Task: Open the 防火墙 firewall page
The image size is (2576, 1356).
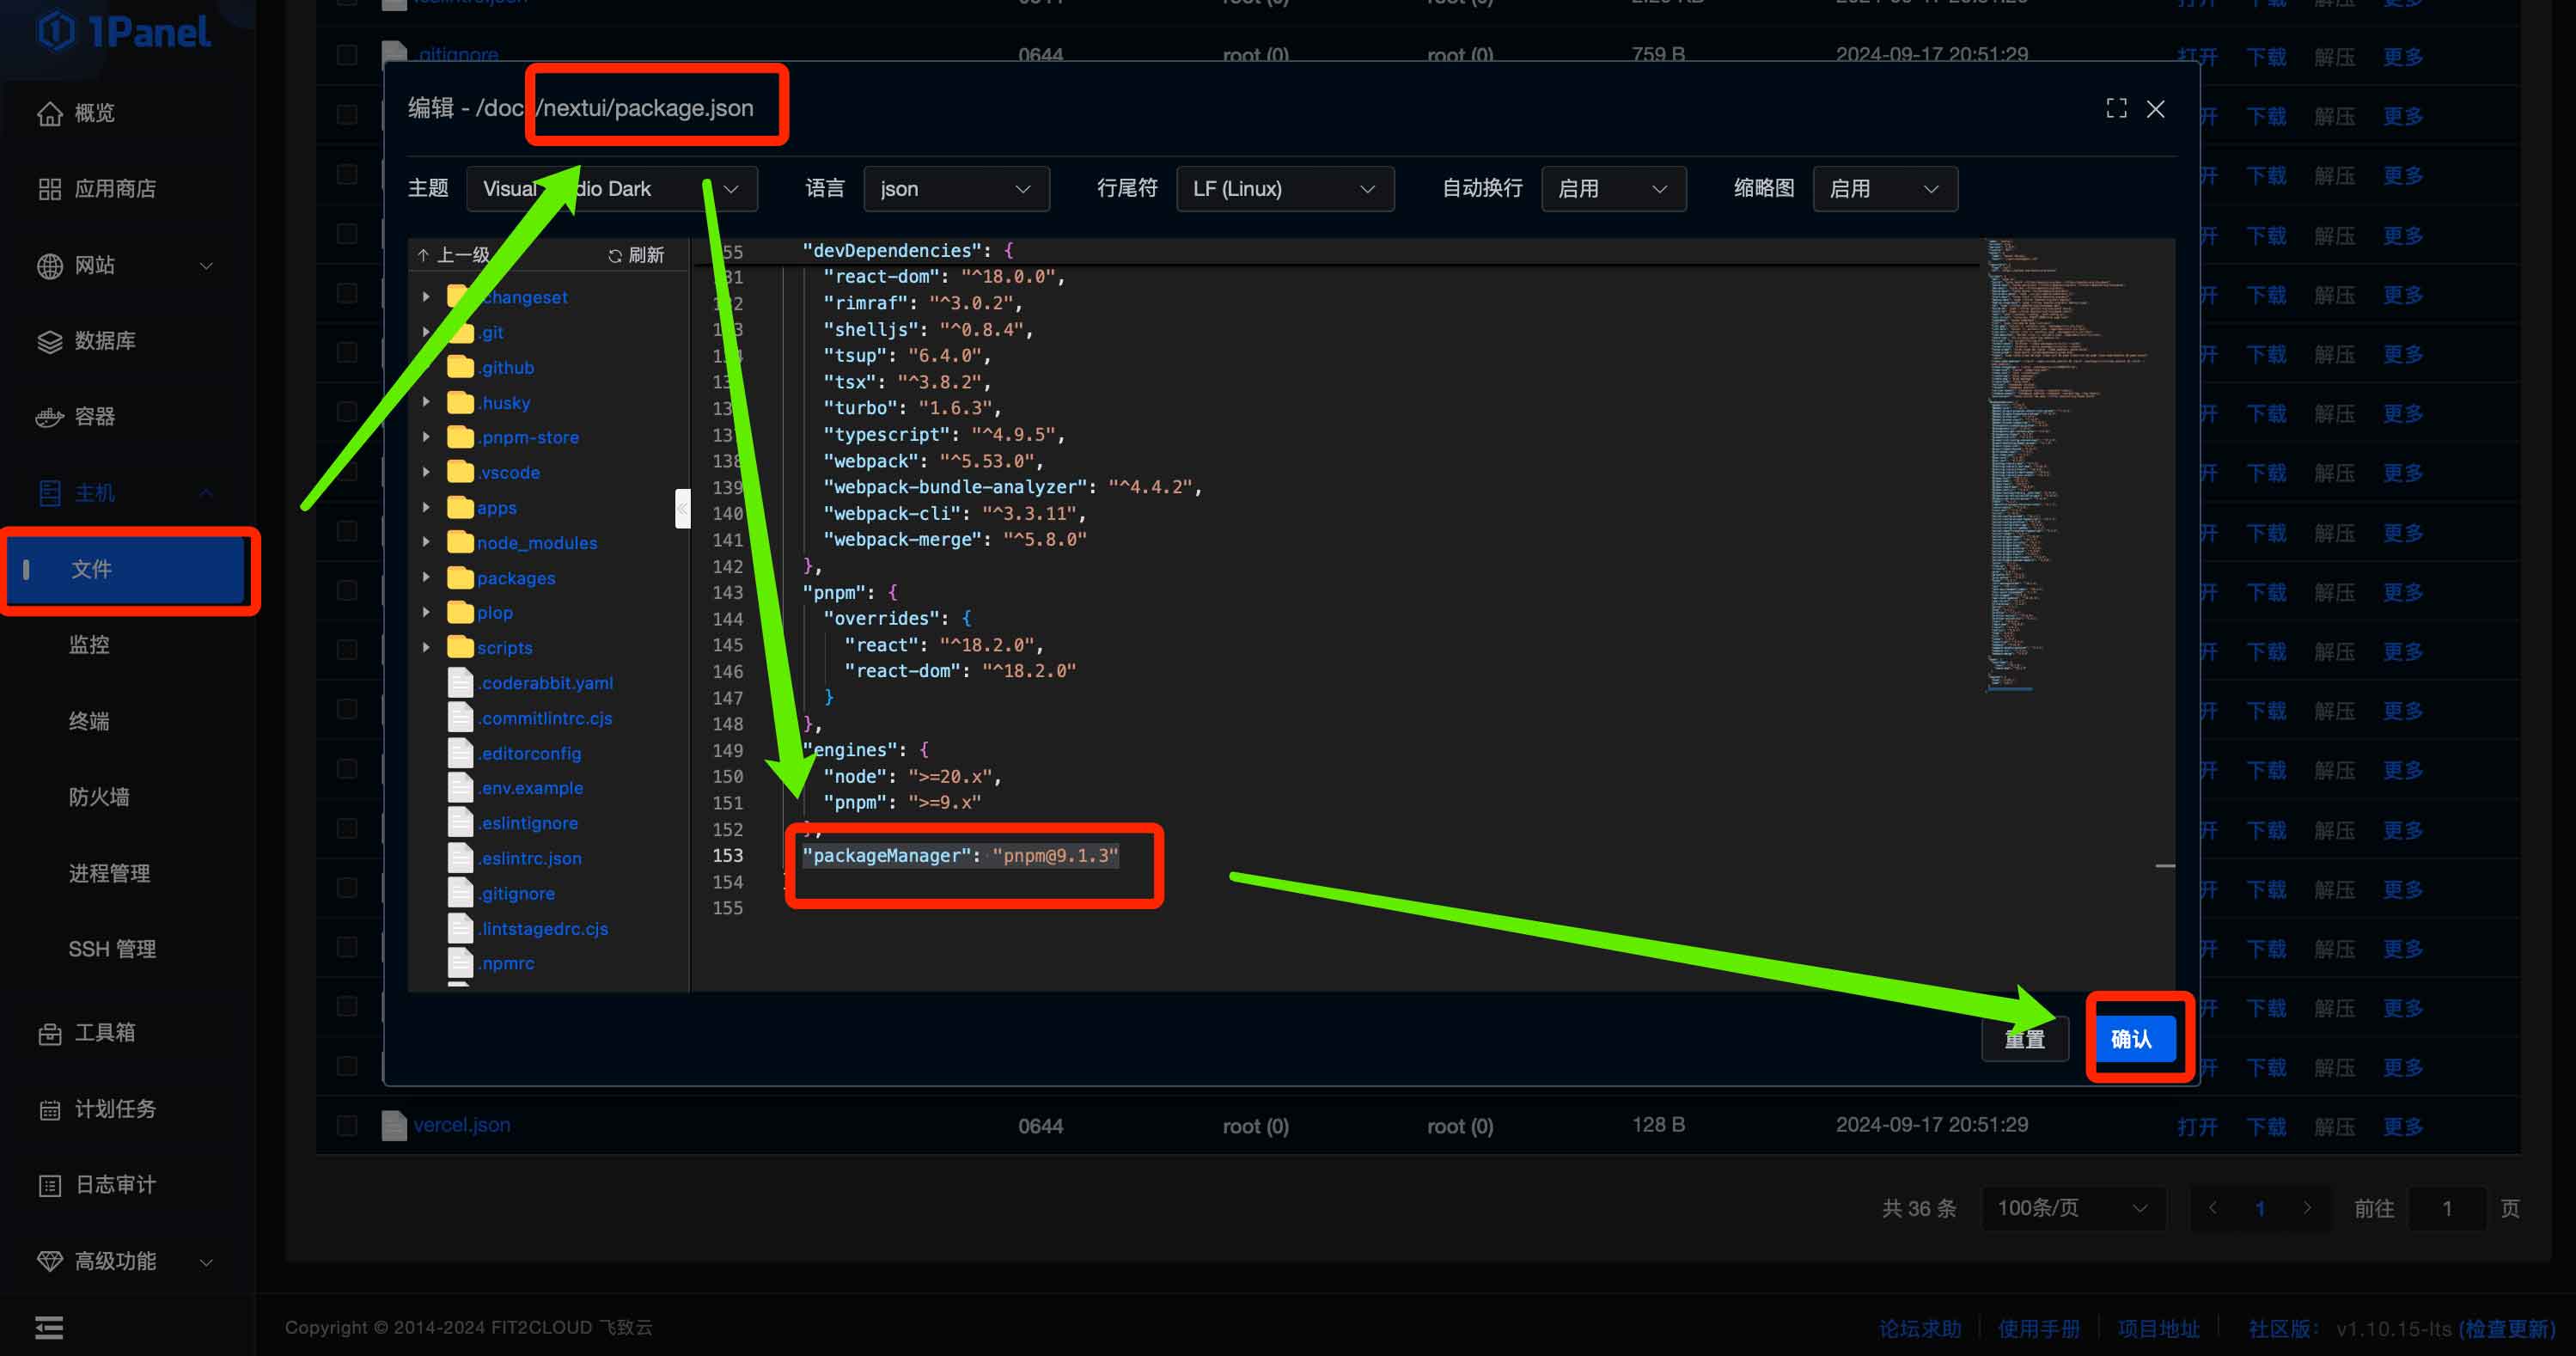Action: coord(99,797)
